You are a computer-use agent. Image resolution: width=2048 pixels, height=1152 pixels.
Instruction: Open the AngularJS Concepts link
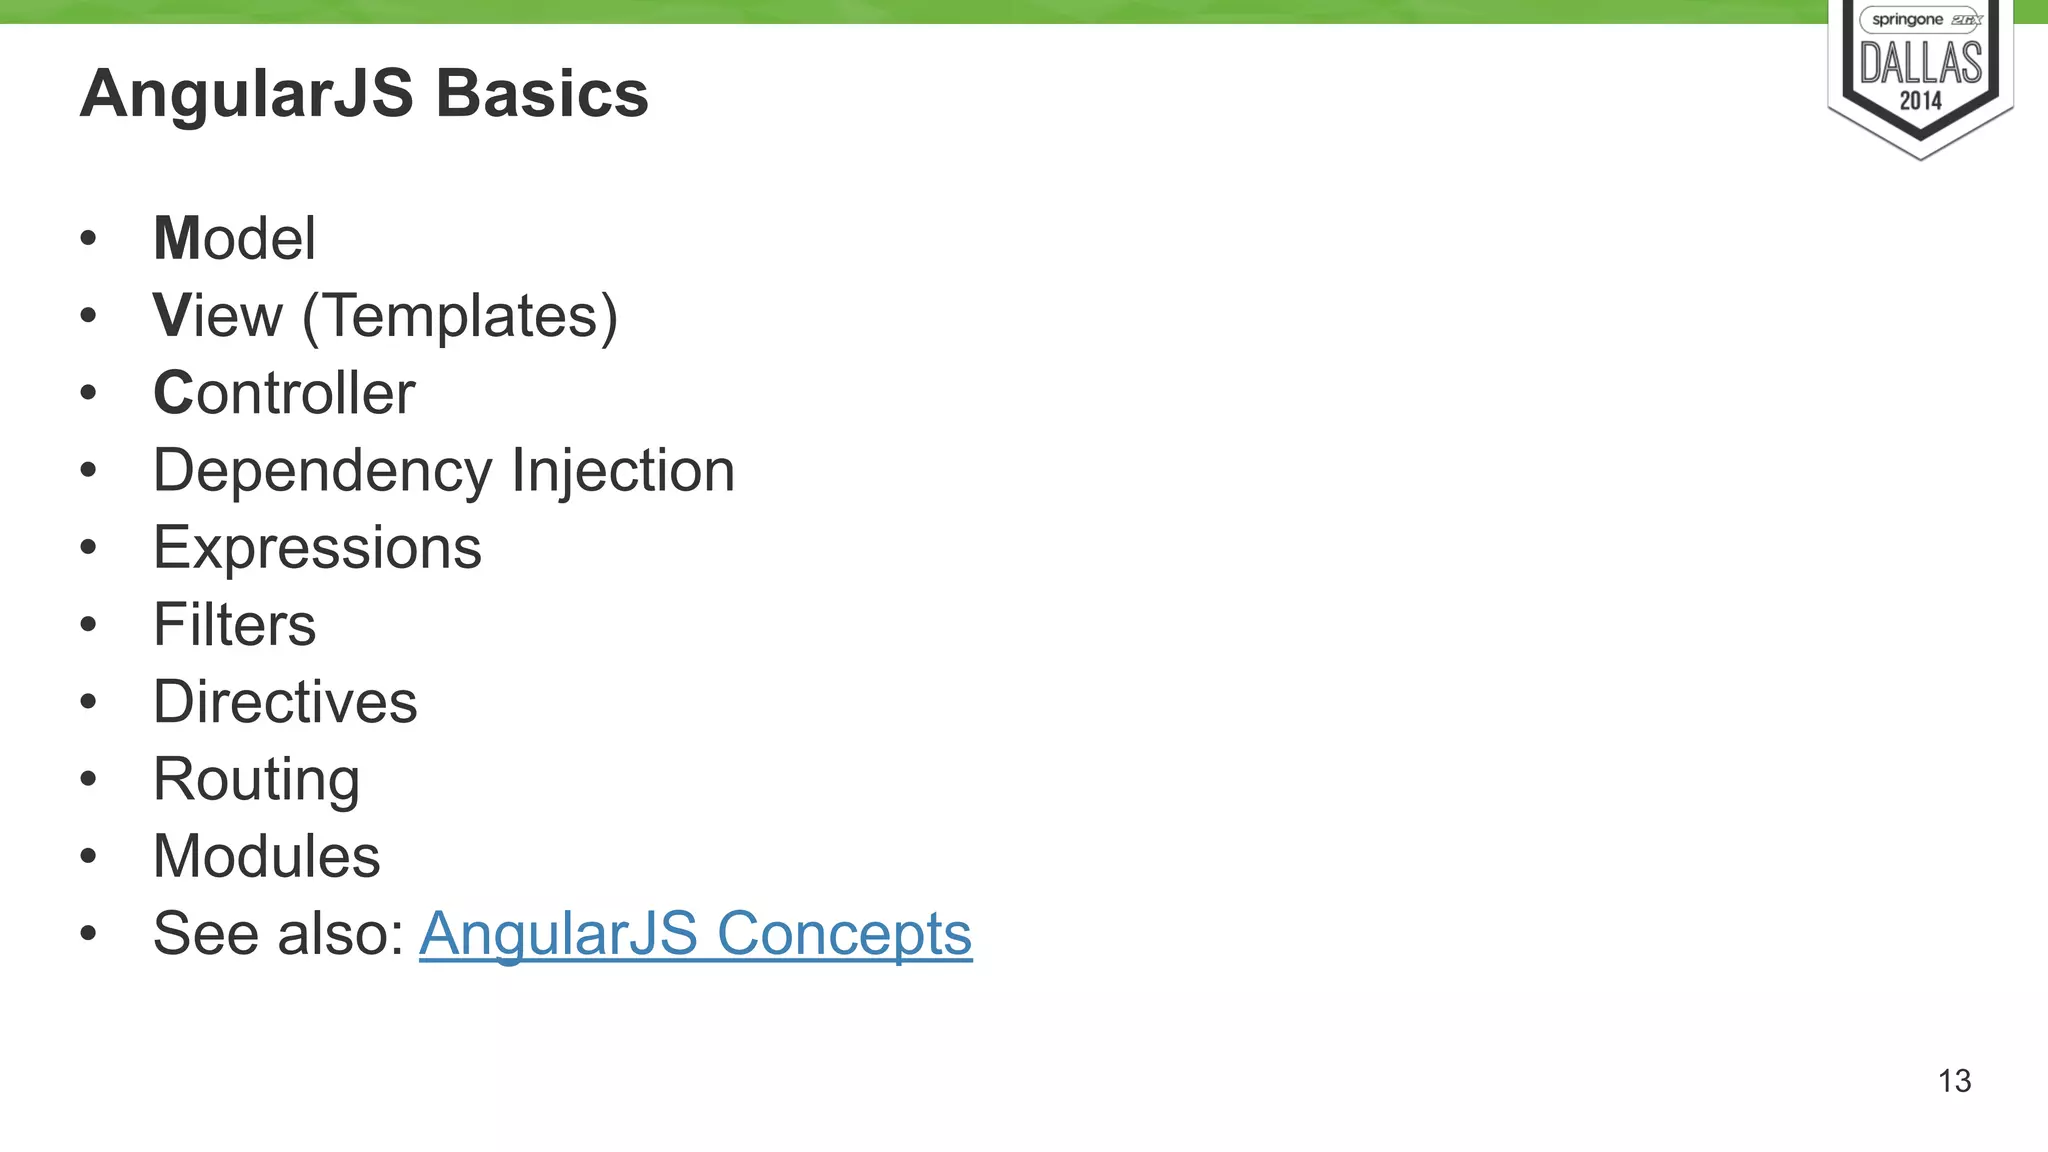click(x=695, y=934)
